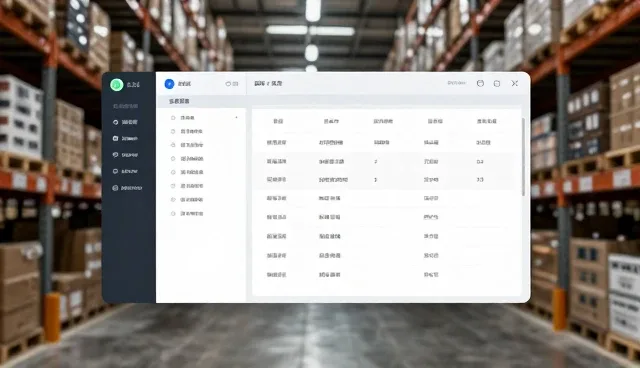Viewport: 640px width, 368px height.
Task: Select the eighth, last row of white list panel
Action: [x=201, y=214]
